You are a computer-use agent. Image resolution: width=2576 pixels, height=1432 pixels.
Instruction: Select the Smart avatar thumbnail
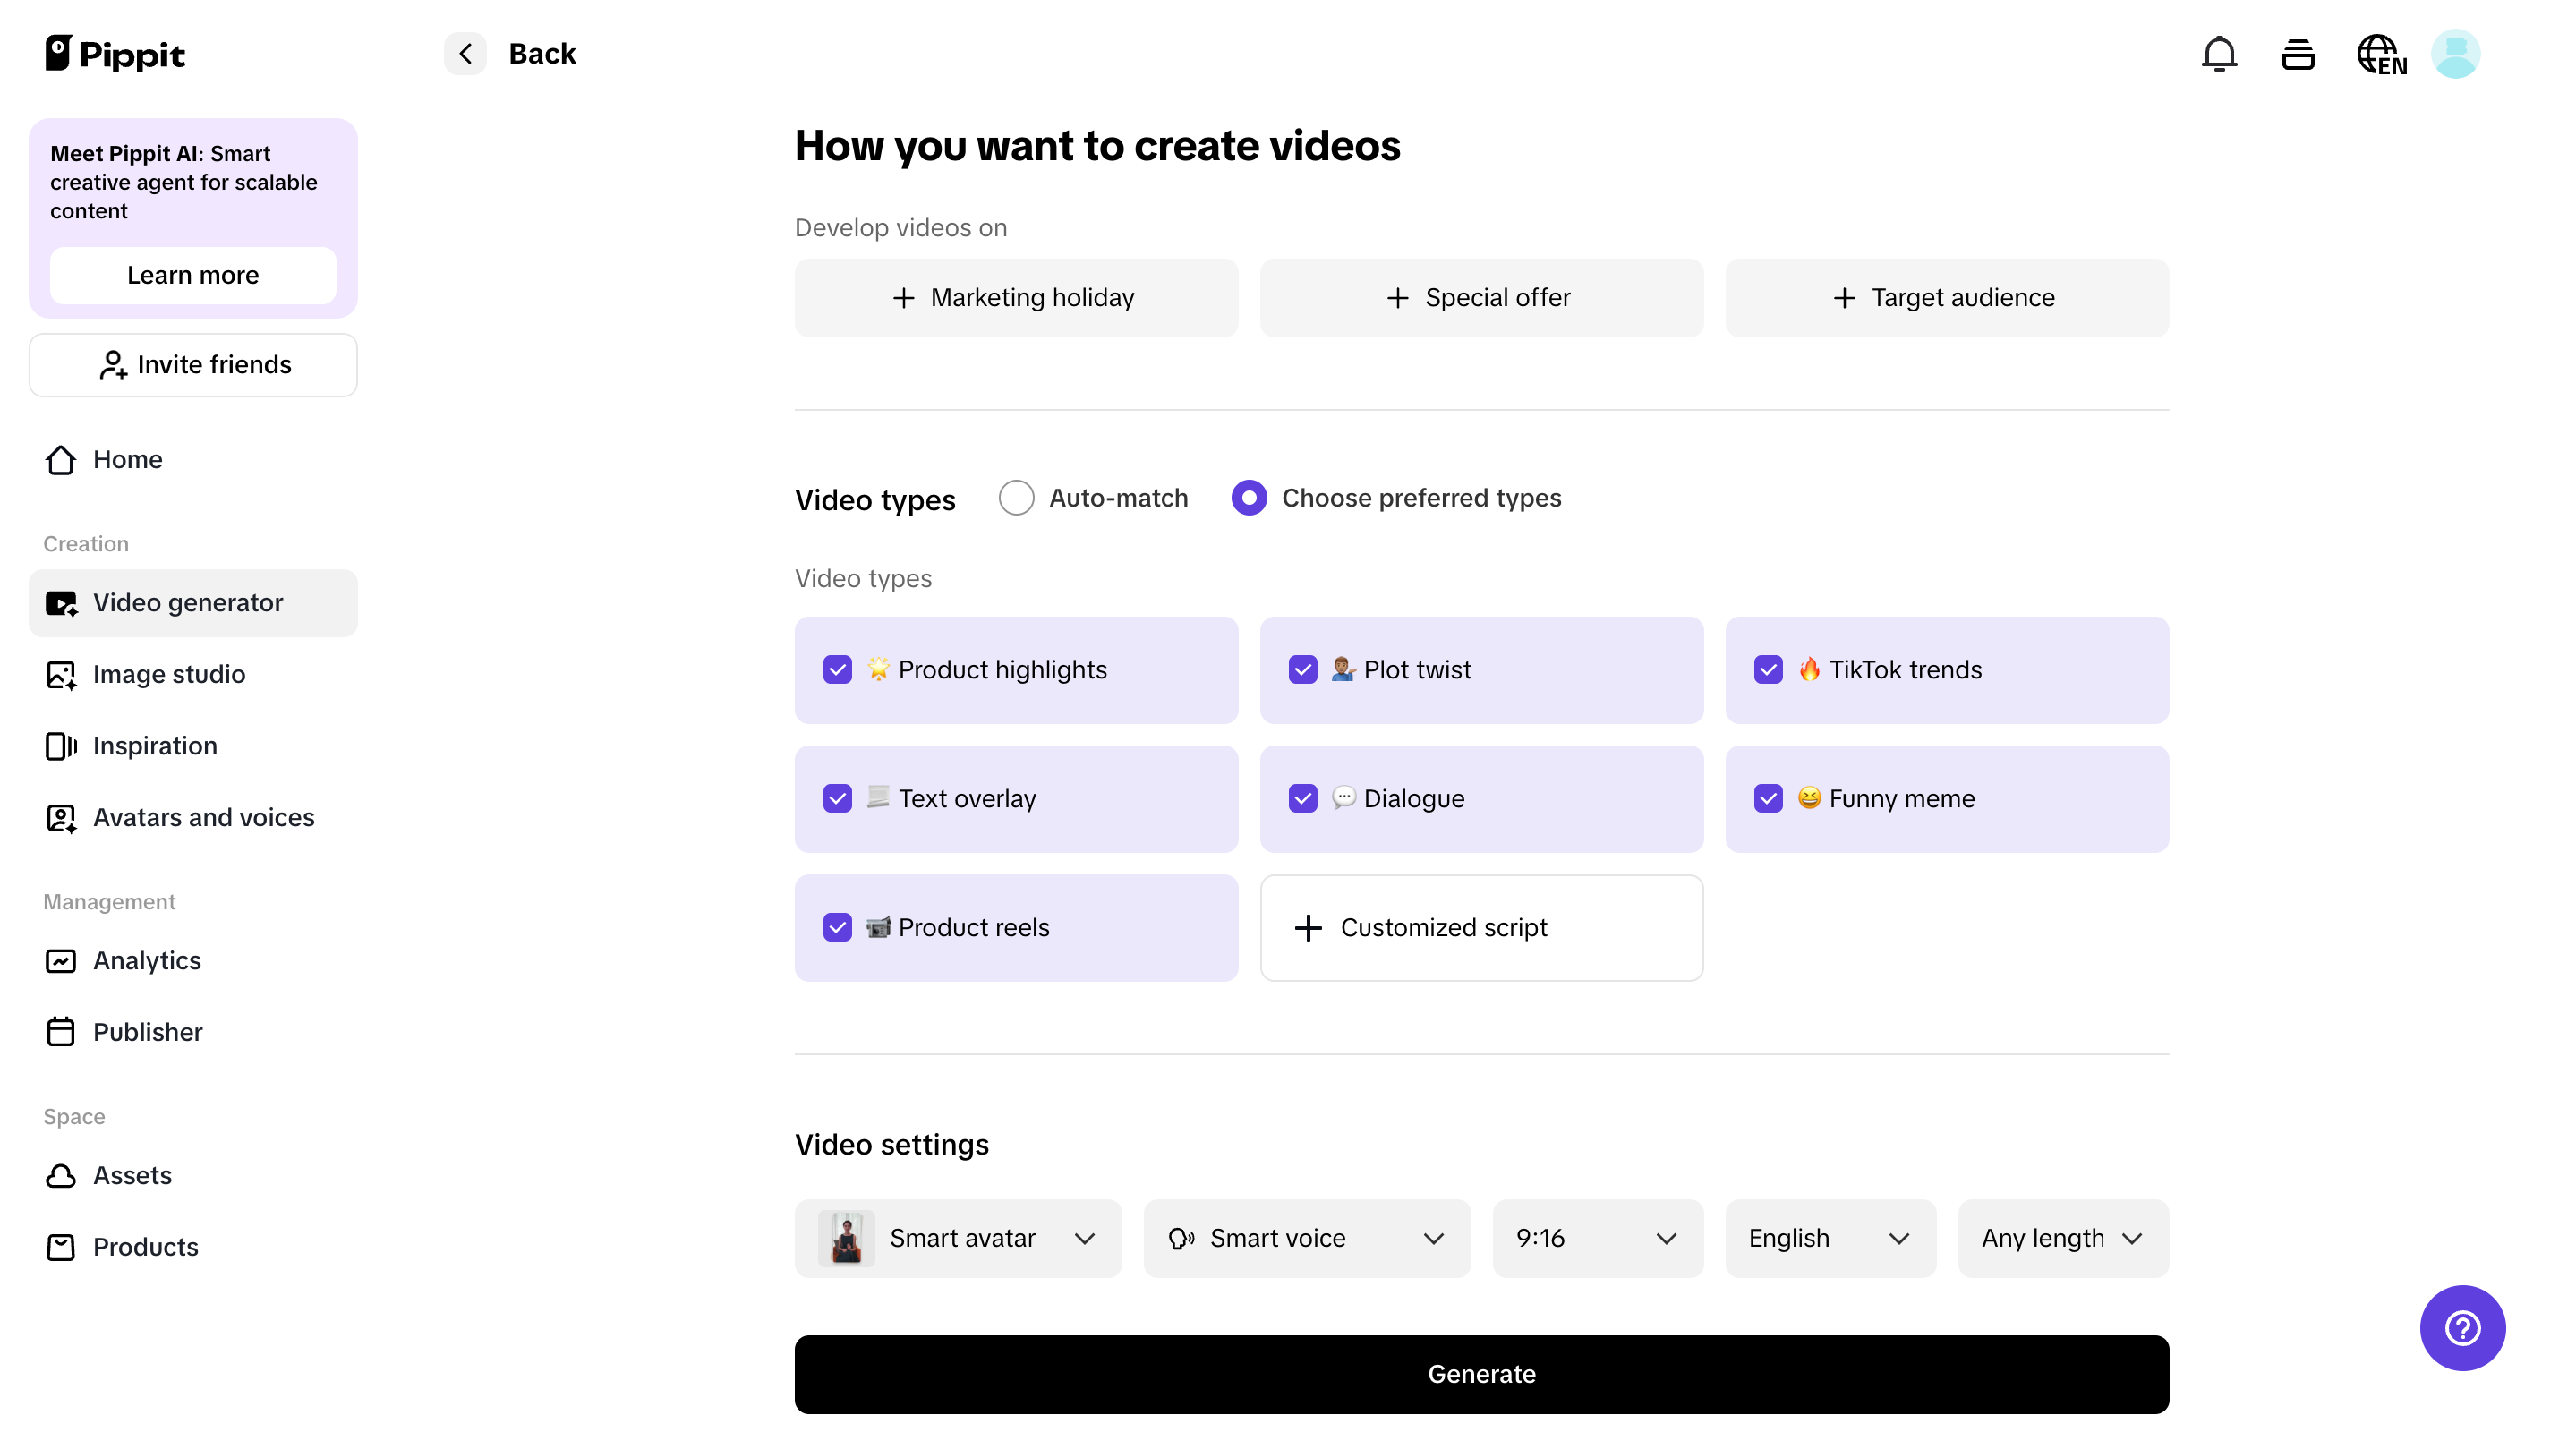(847, 1238)
